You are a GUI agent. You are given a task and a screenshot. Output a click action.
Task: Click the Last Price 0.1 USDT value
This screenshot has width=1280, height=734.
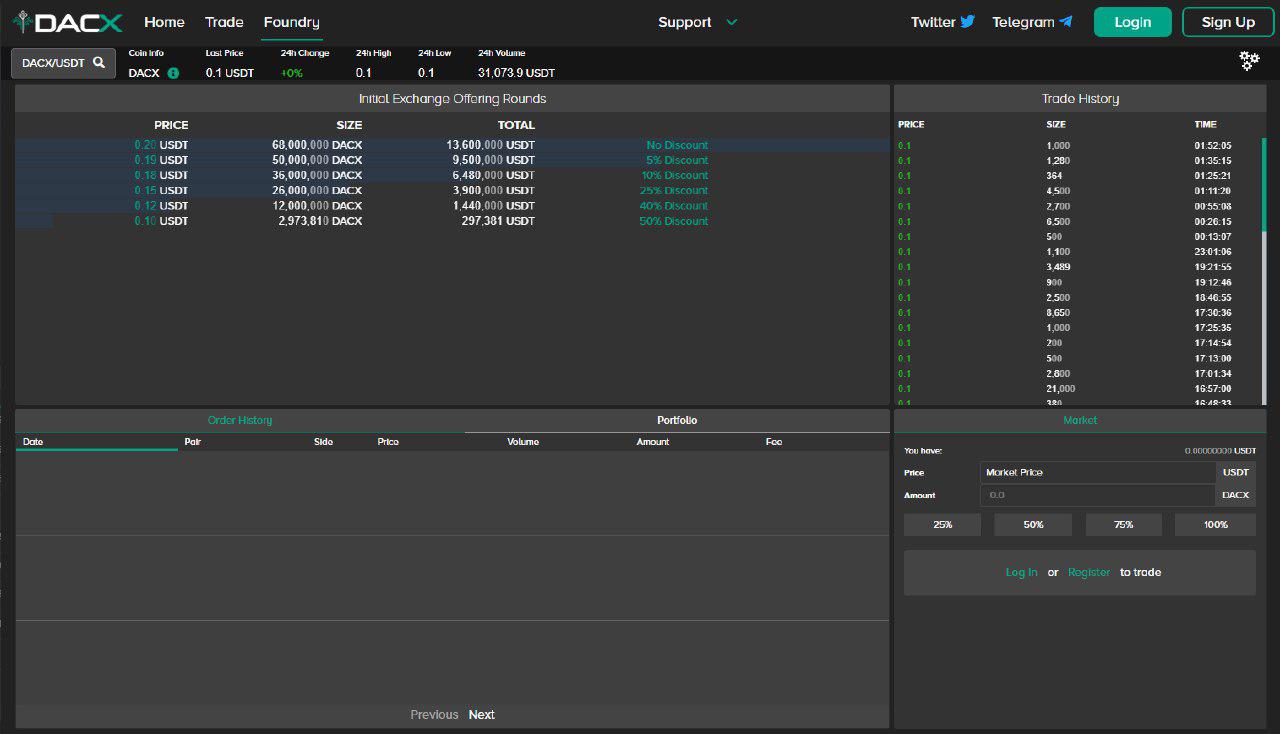pos(230,73)
